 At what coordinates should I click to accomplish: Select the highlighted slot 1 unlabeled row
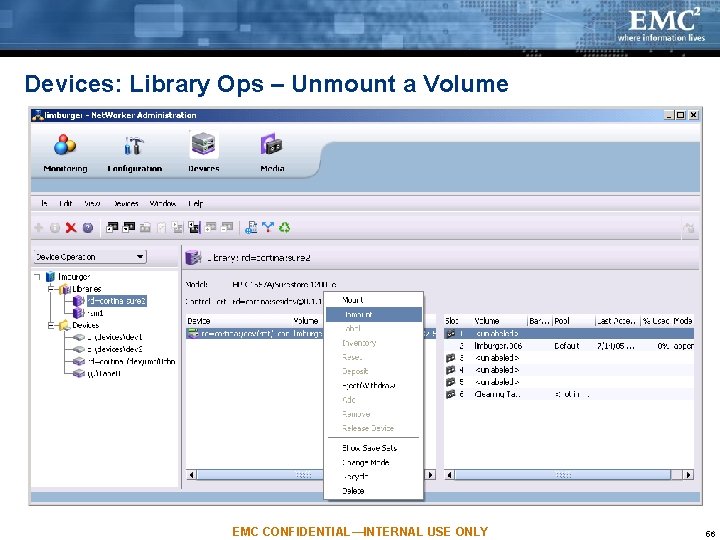tap(569, 333)
